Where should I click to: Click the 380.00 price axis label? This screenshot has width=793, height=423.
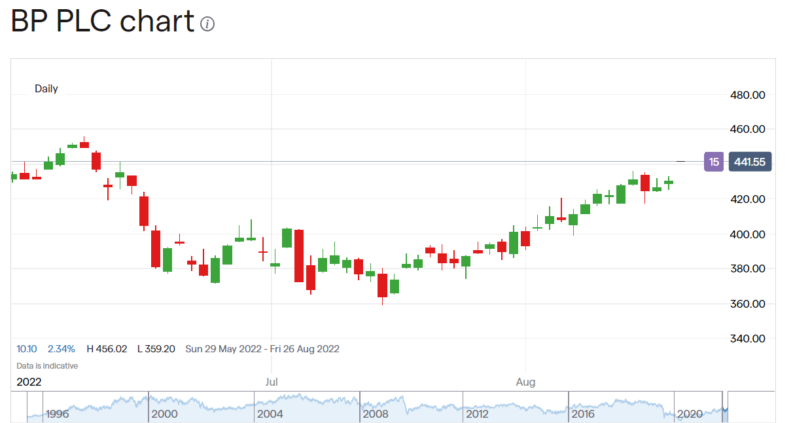[x=747, y=269]
